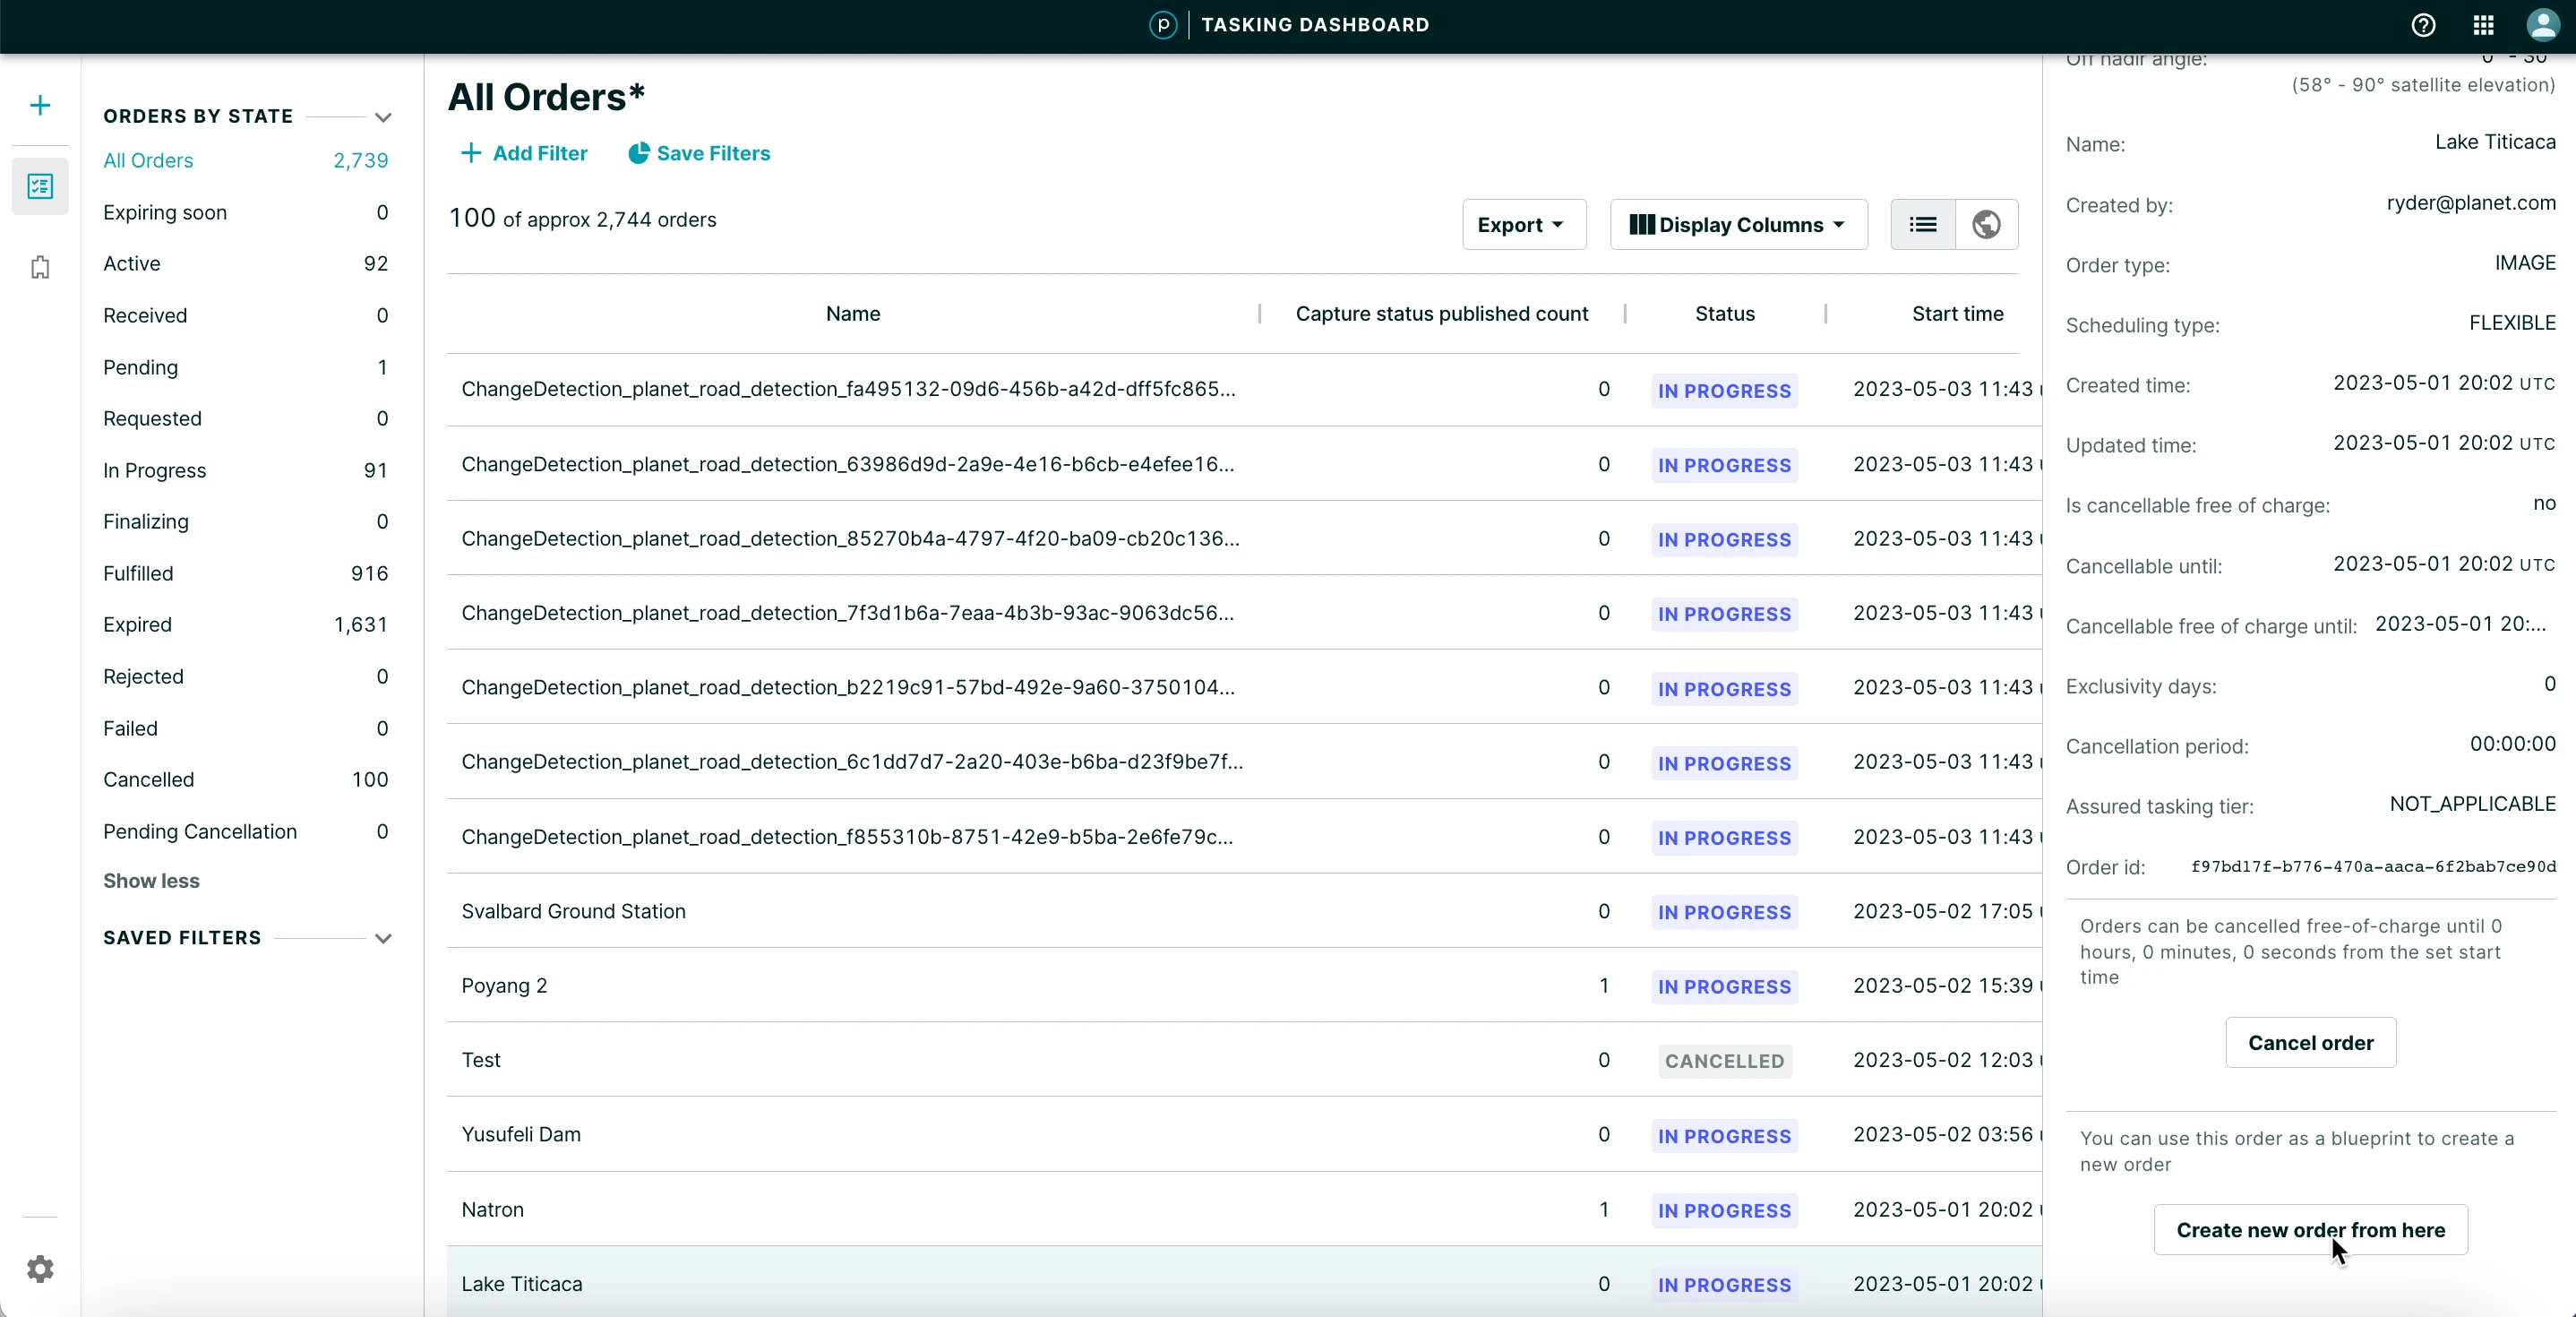2576x1317 pixels.
Task: Open the Yusufeli Dam order
Action: 1244,1134
